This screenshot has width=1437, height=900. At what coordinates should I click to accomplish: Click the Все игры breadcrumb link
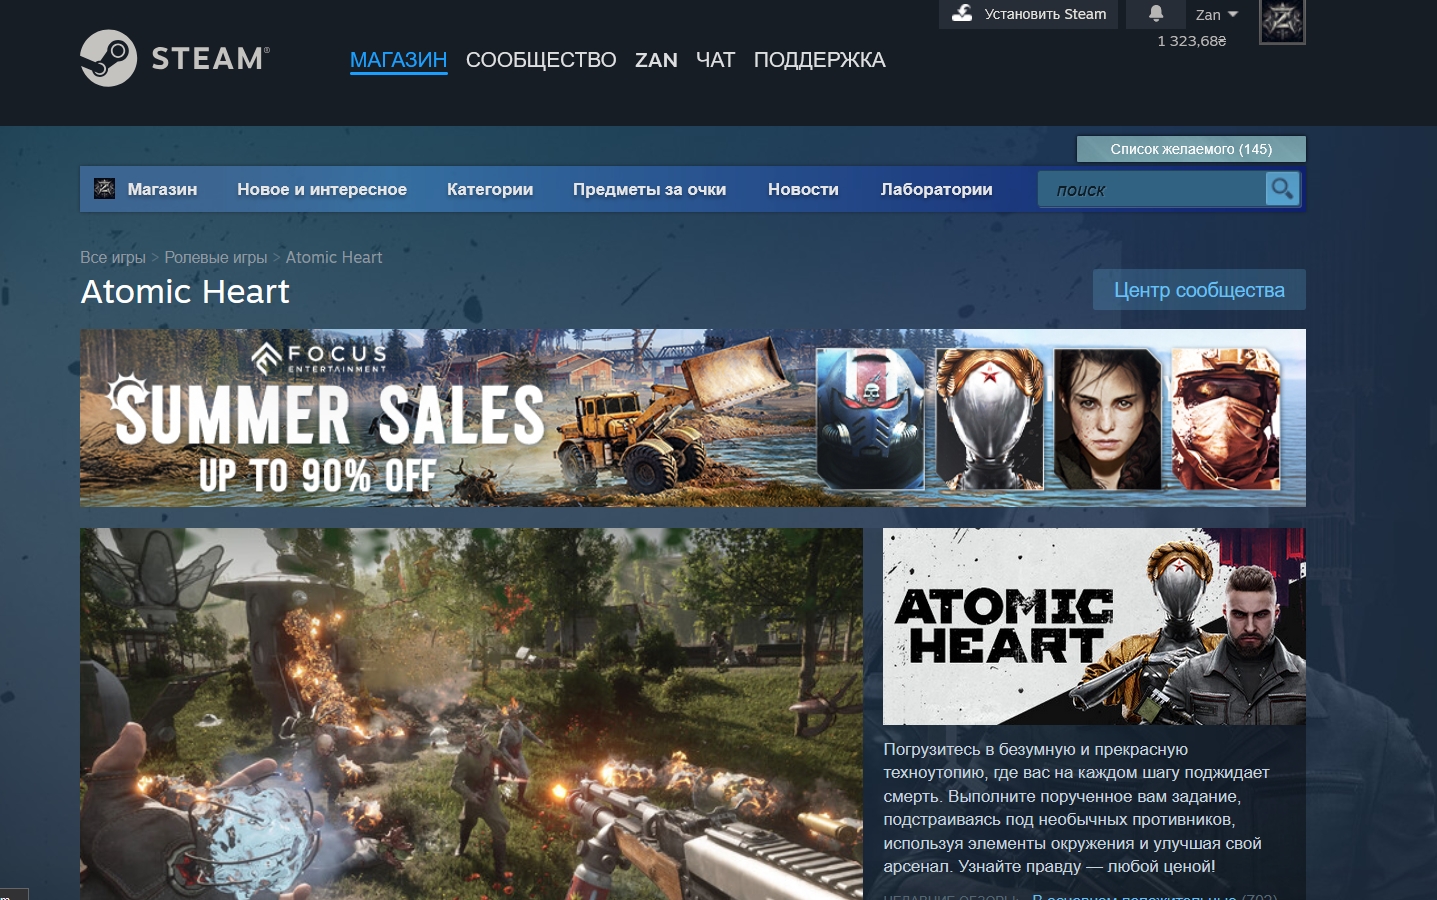click(113, 257)
